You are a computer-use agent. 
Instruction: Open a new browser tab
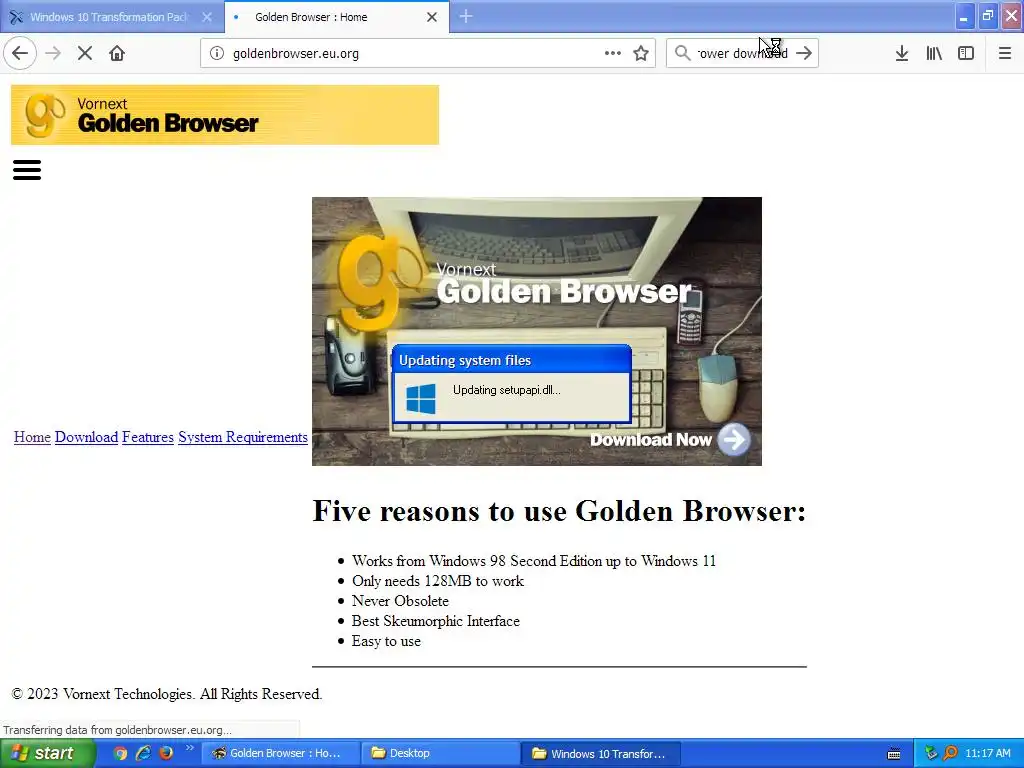tap(466, 16)
